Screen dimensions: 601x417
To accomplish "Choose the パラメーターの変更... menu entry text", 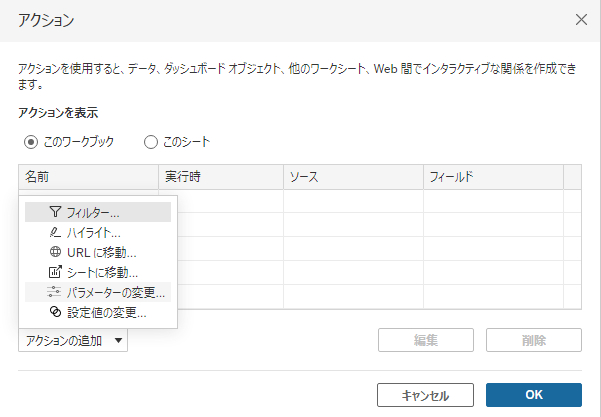I will (x=116, y=292).
